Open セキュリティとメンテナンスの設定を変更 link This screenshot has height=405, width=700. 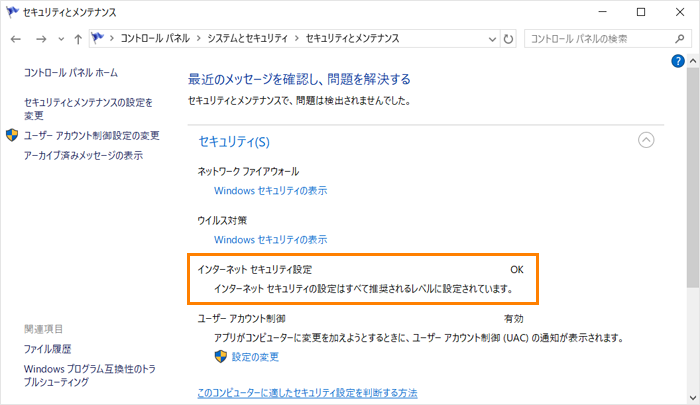click(x=88, y=109)
